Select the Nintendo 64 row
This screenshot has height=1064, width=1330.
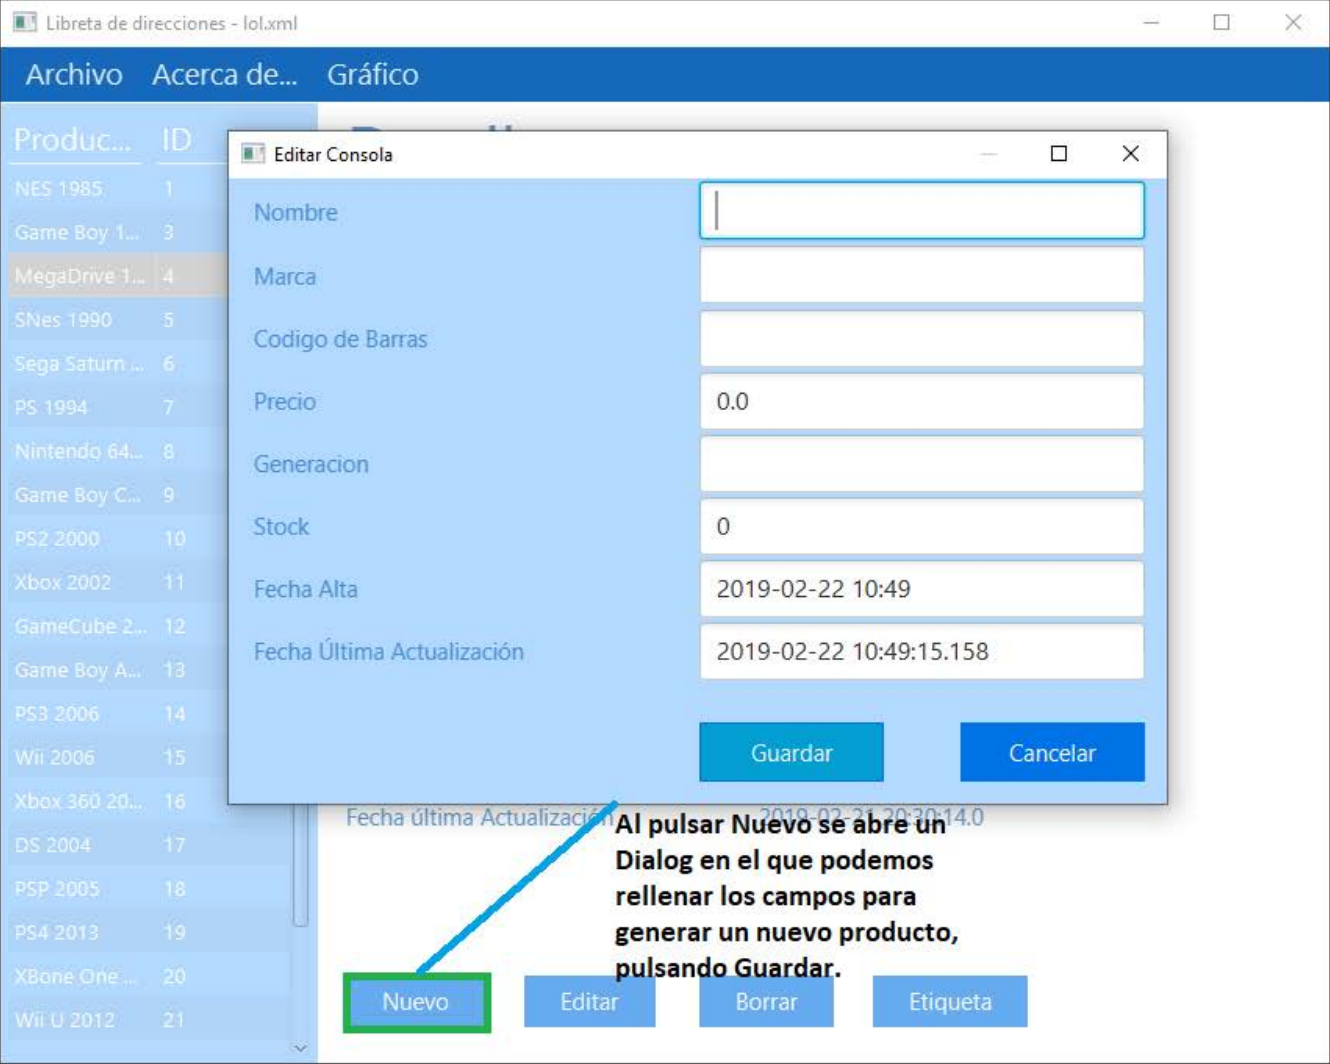pos(118,451)
